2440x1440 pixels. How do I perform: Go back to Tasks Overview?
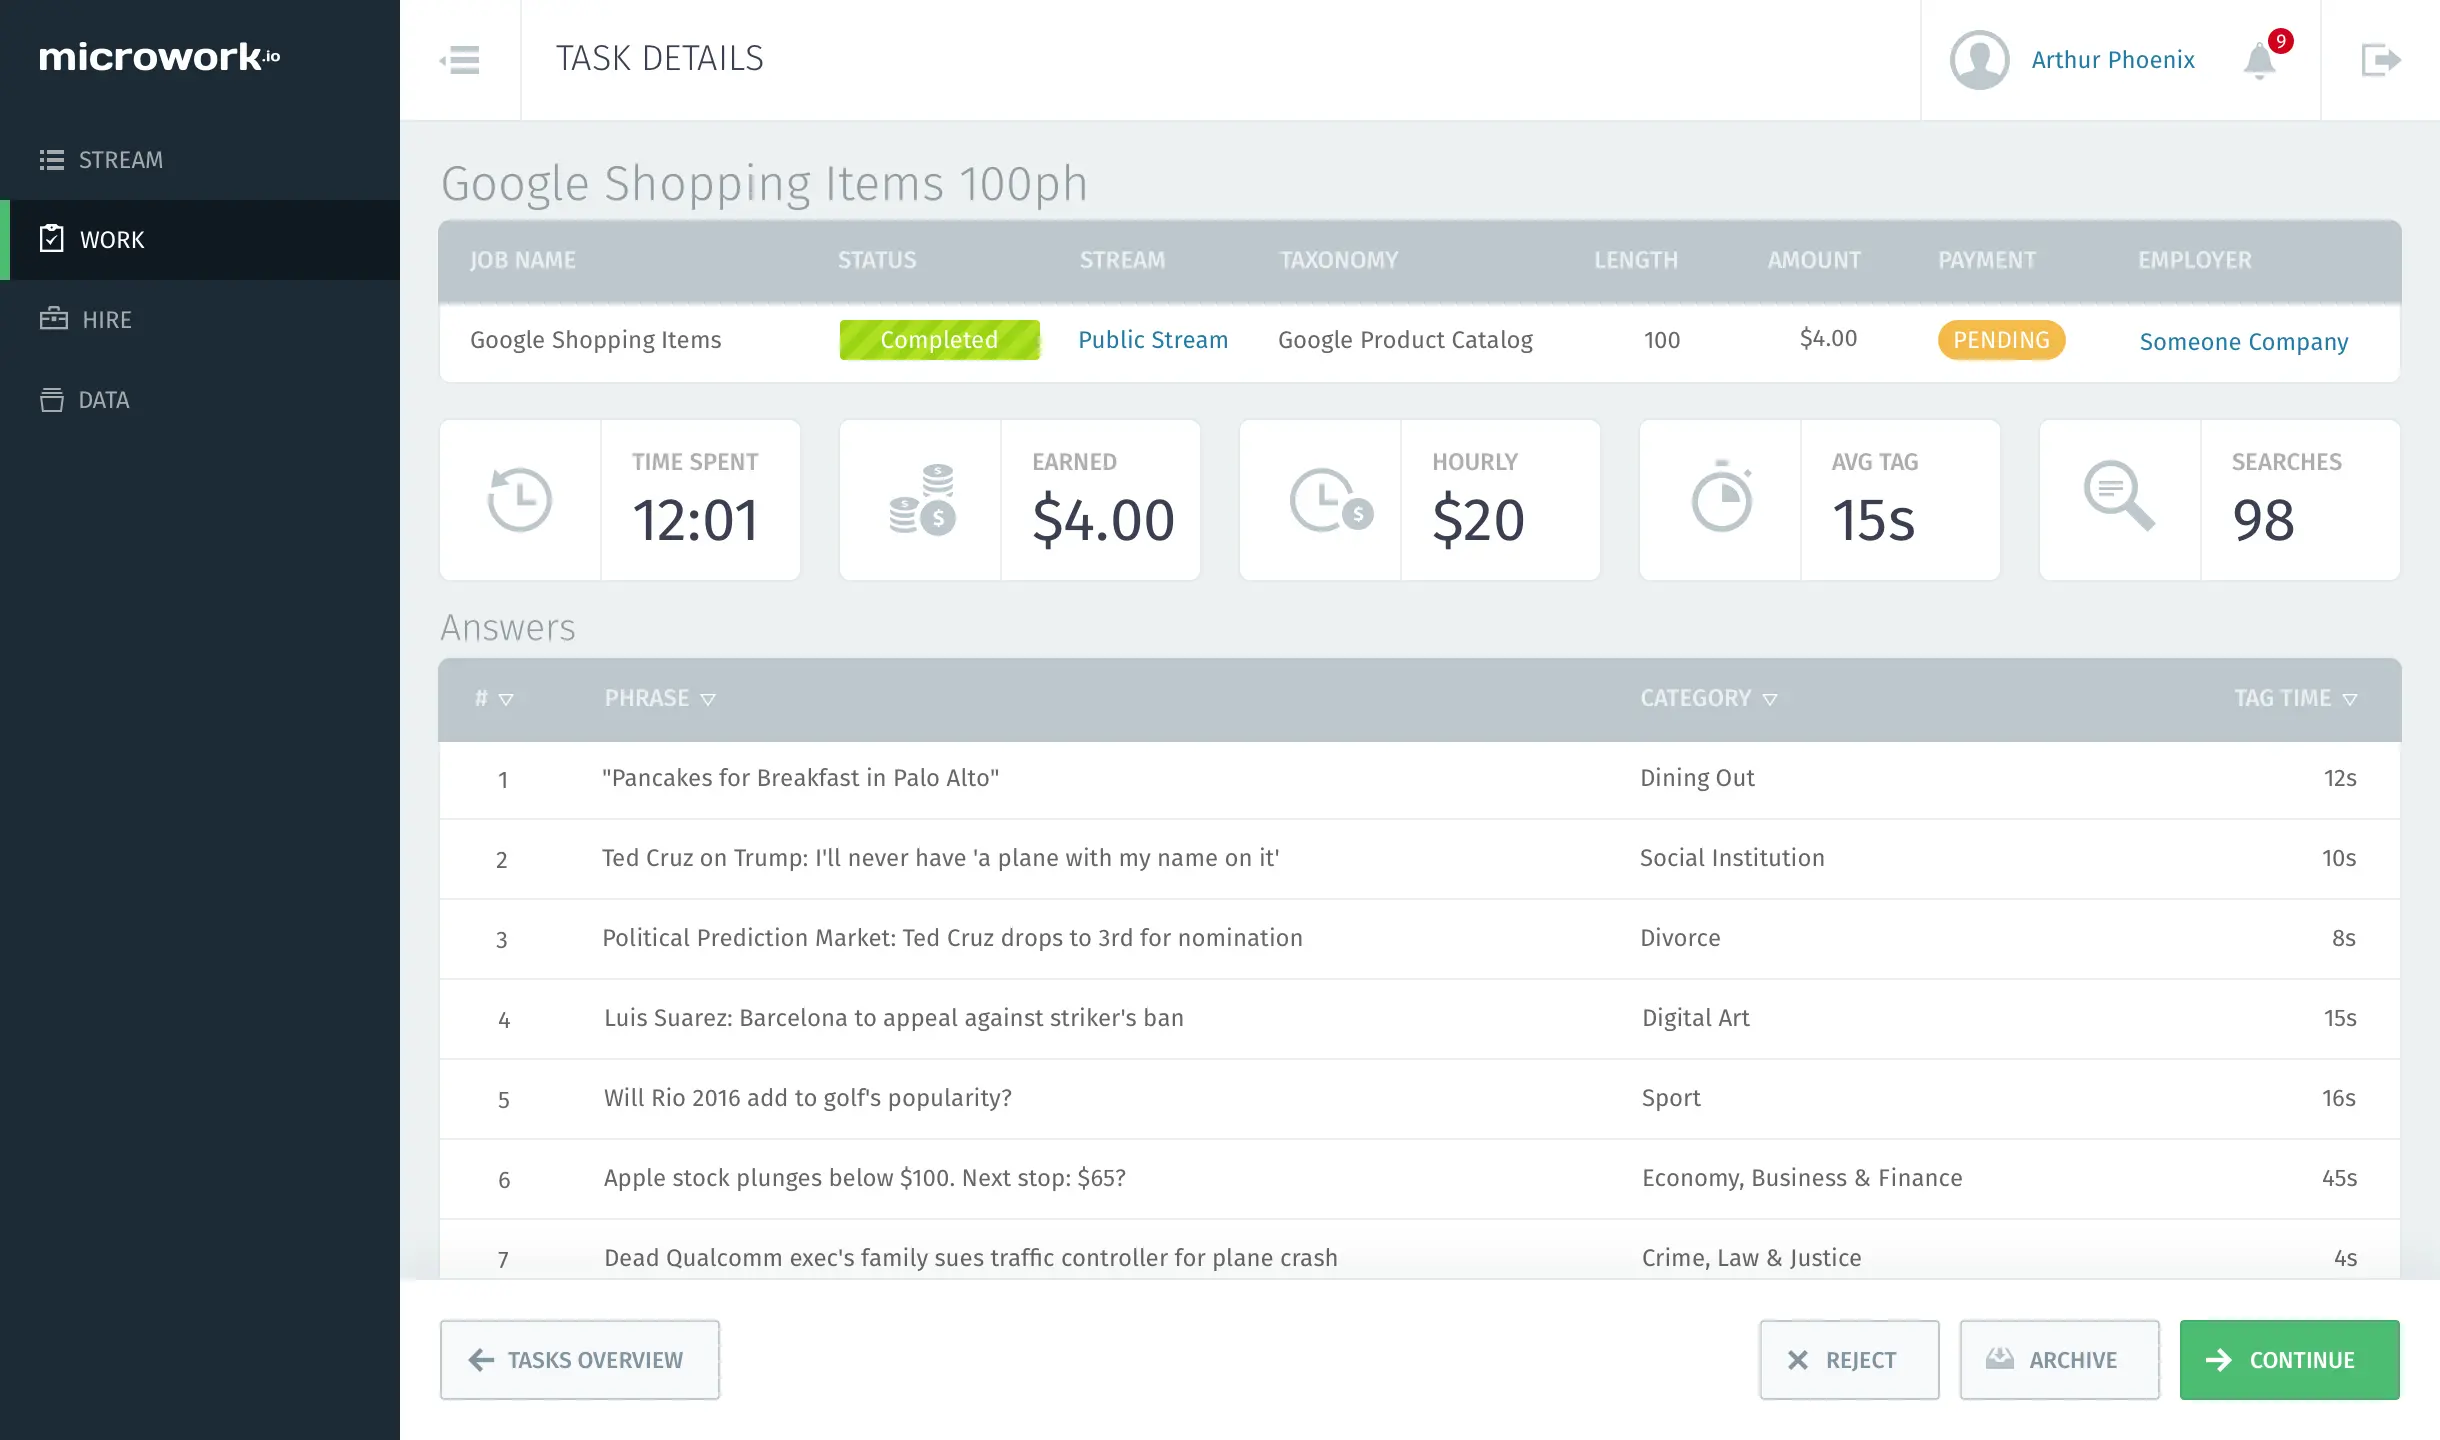click(x=579, y=1360)
